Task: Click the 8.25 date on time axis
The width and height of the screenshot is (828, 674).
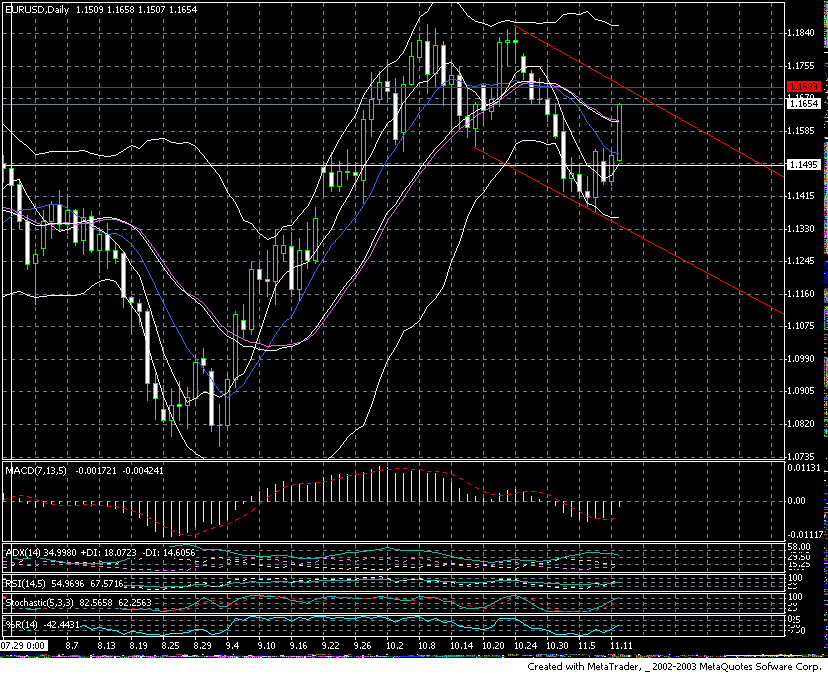Action: point(171,645)
